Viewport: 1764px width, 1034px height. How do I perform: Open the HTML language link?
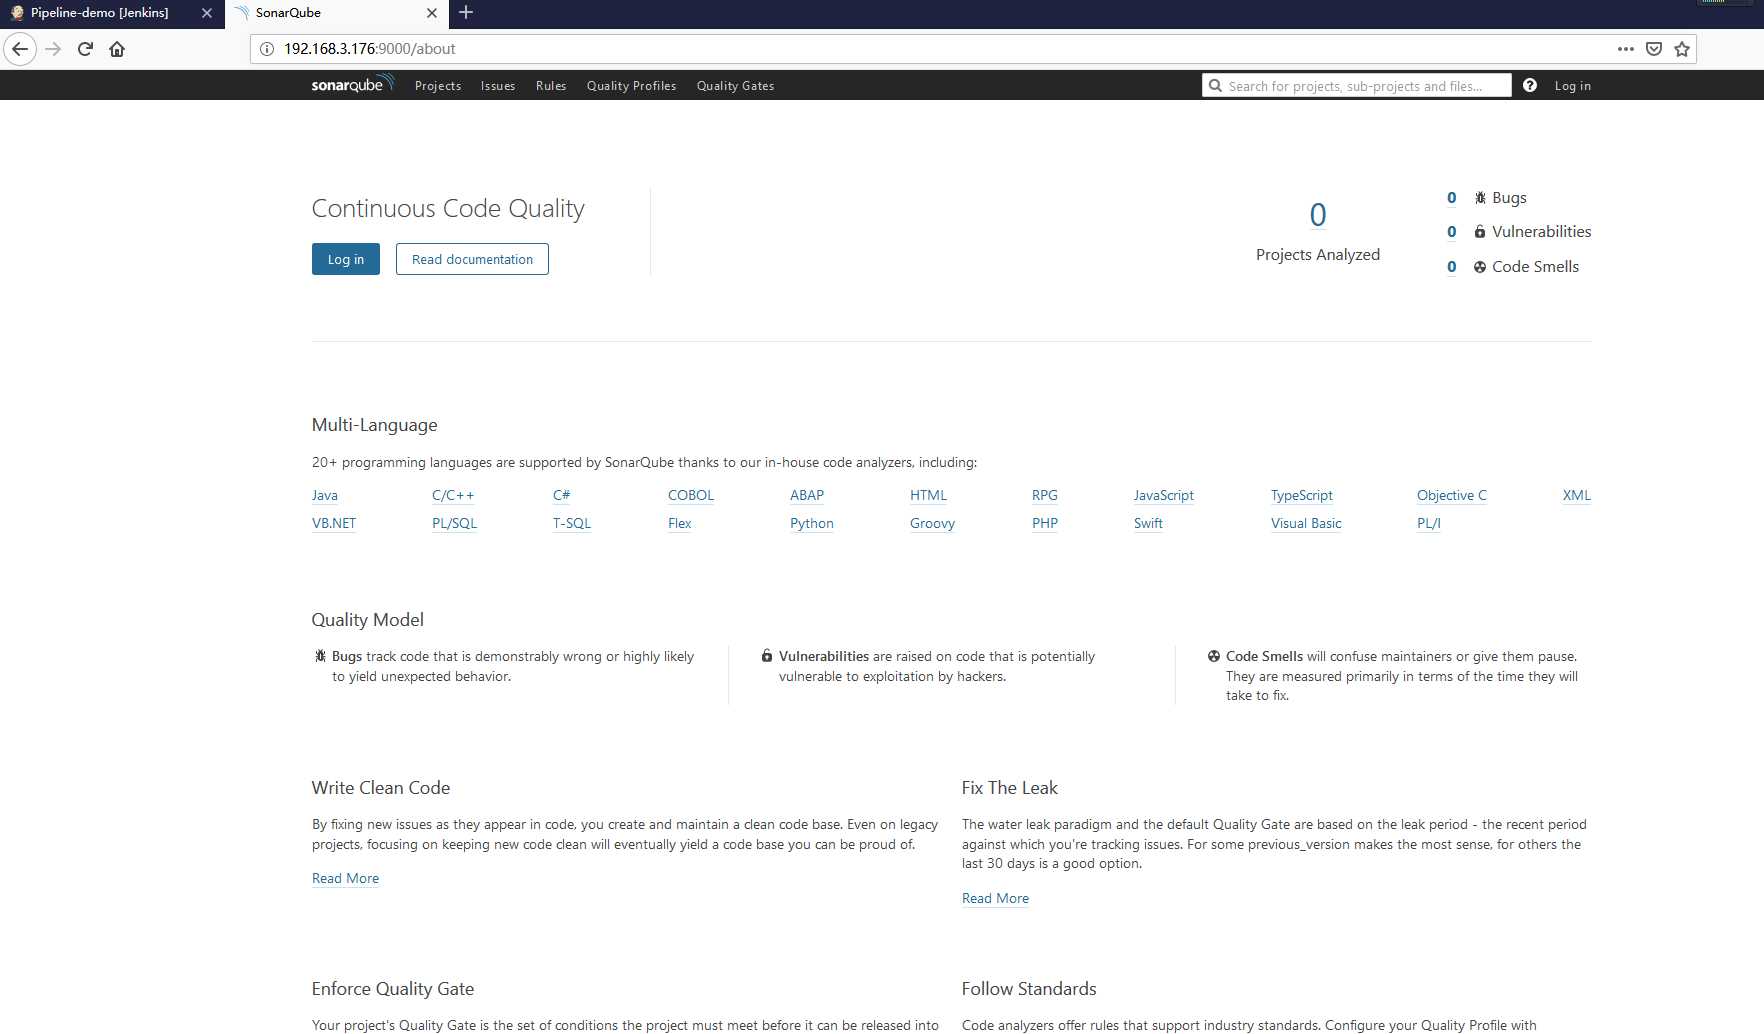coord(928,495)
